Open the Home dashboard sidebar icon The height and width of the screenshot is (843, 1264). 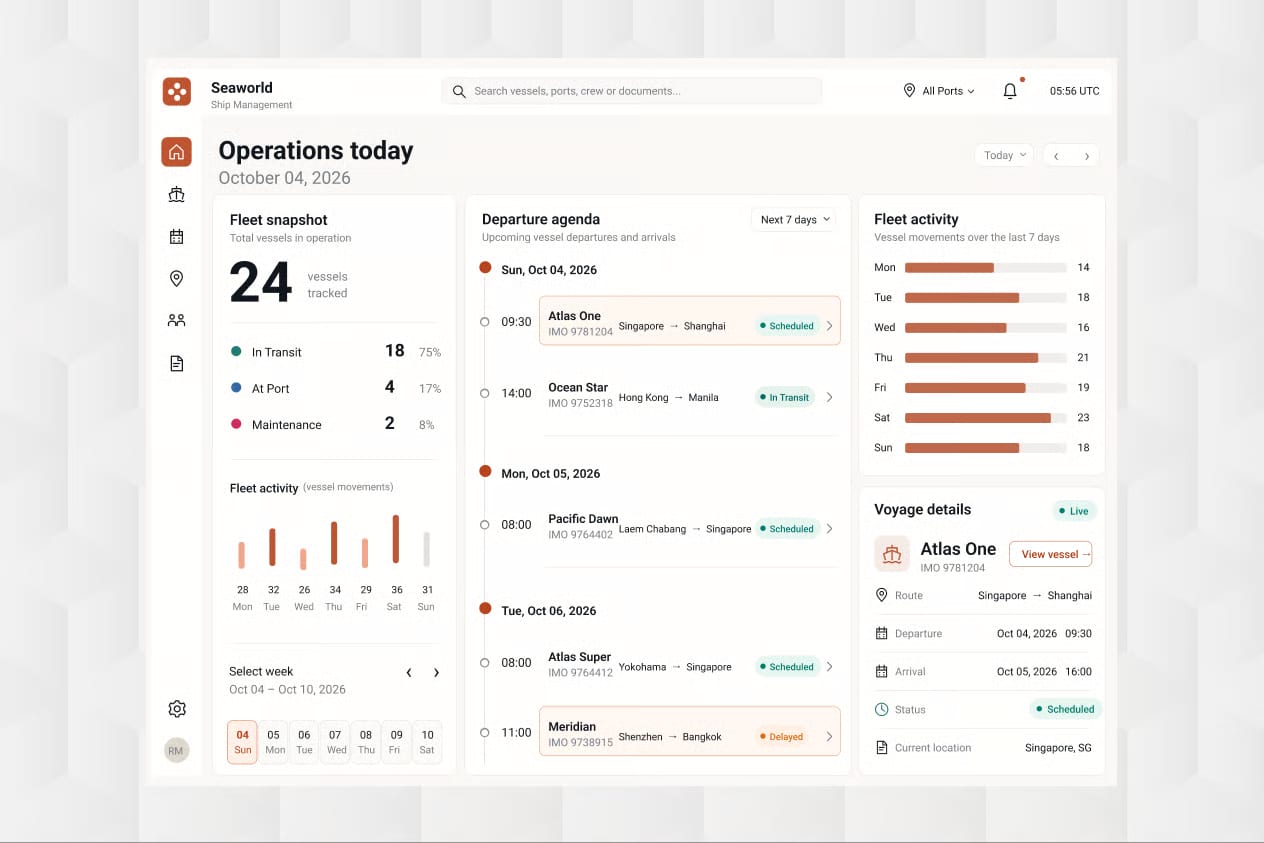pos(177,152)
